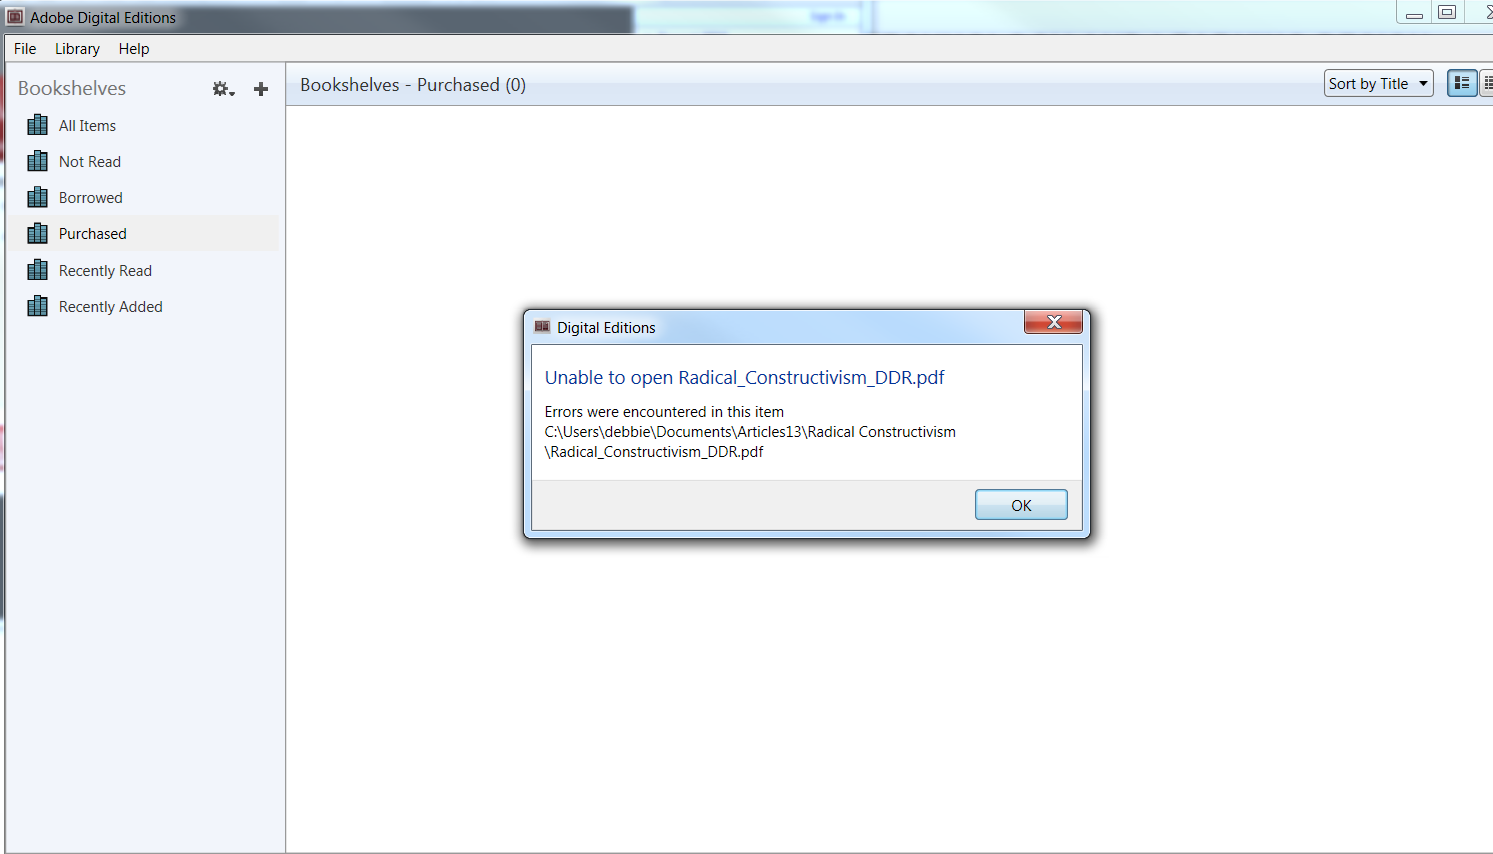Viewport: 1493px width, 854px height.
Task: Switch to thumbnail view toggle
Action: click(x=1462, y=83)
